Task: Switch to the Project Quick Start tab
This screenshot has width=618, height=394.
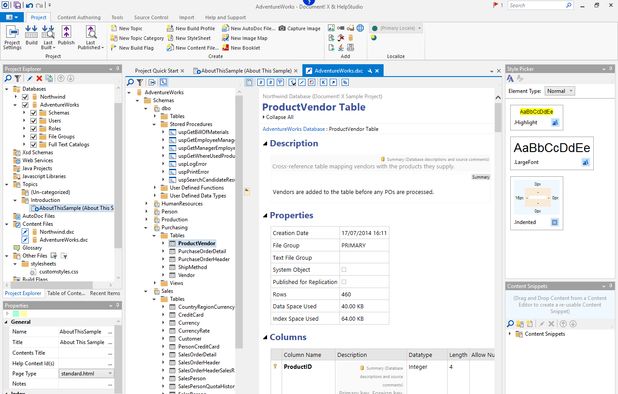Action: [x=156, y=71]
